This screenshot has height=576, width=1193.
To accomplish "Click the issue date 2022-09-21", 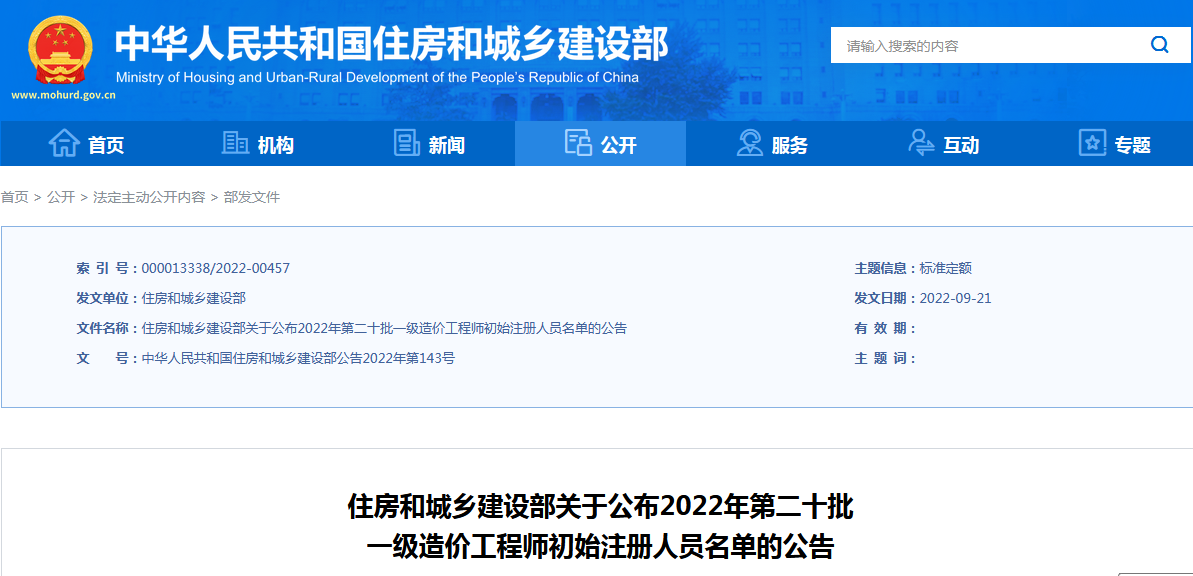I will click(x=956, y=298).
